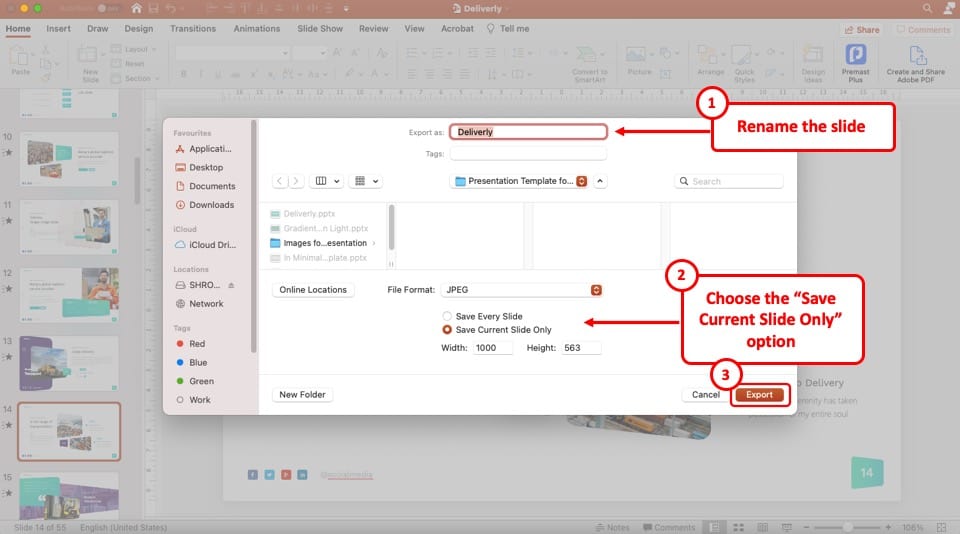Screen dimensions: 960x534
Task: Click the Export button
Action: tap(759, 395)
